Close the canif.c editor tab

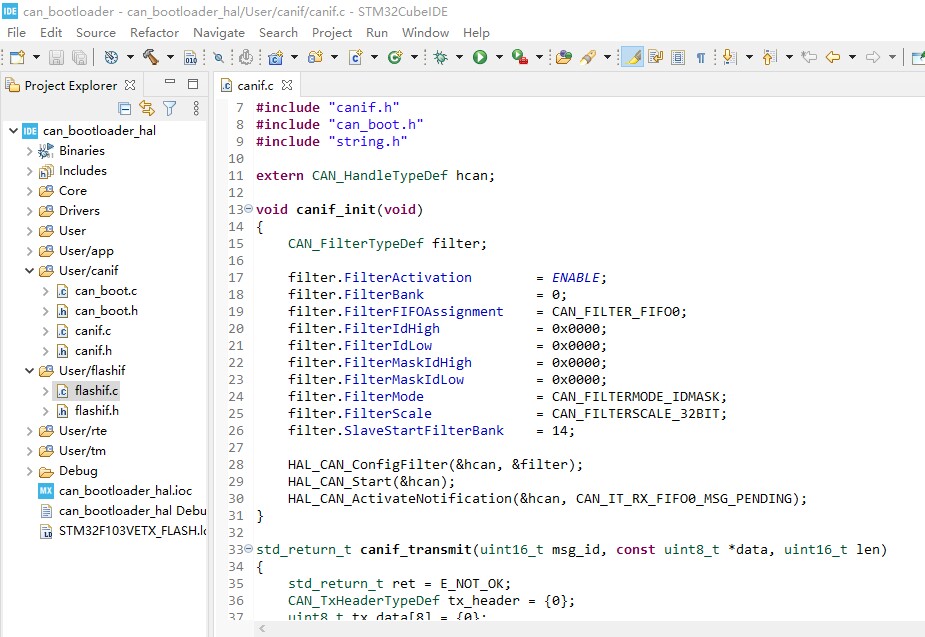pyautogui.click(x=287, y=85)
